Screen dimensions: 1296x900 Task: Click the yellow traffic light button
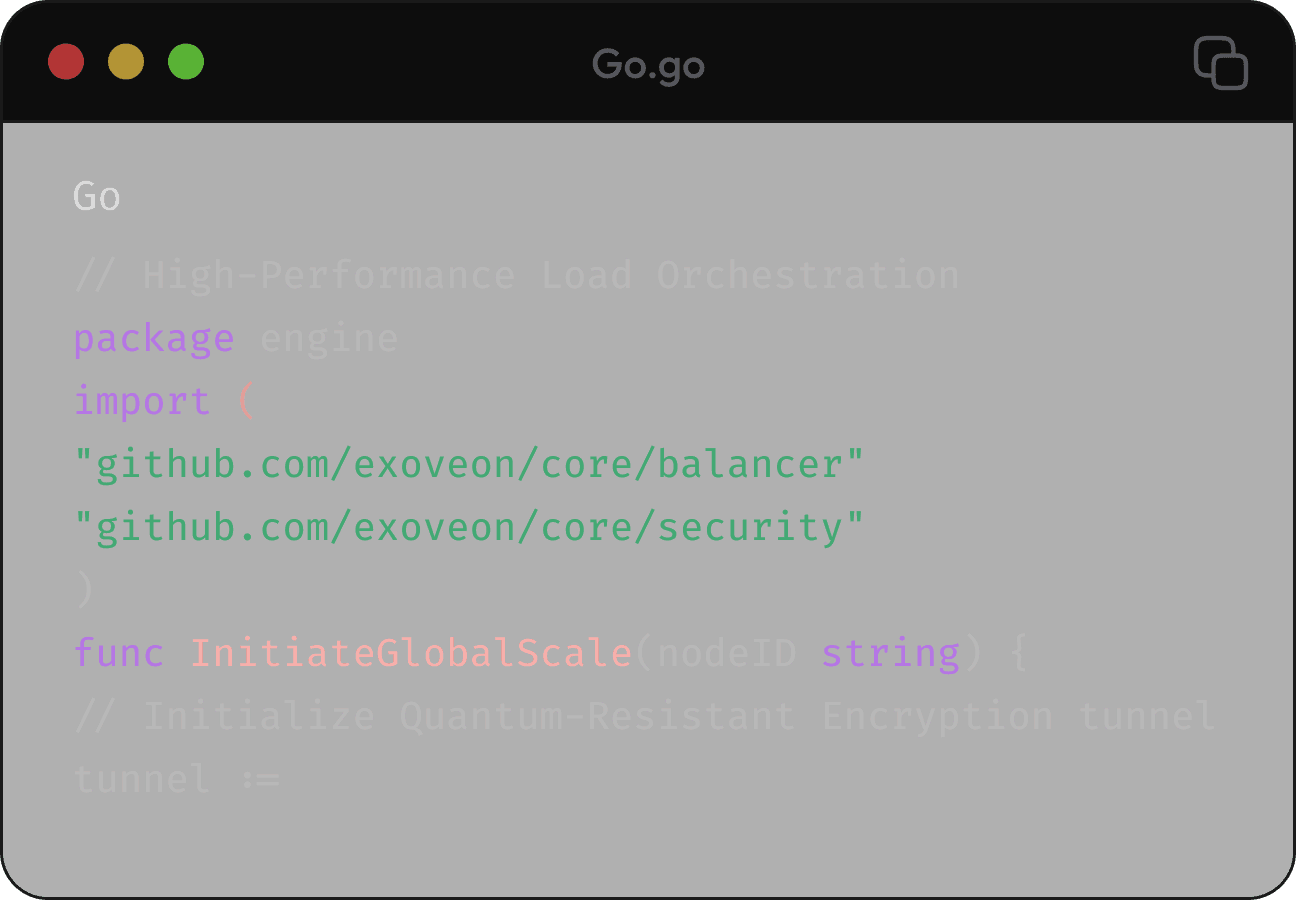point(125,62)
